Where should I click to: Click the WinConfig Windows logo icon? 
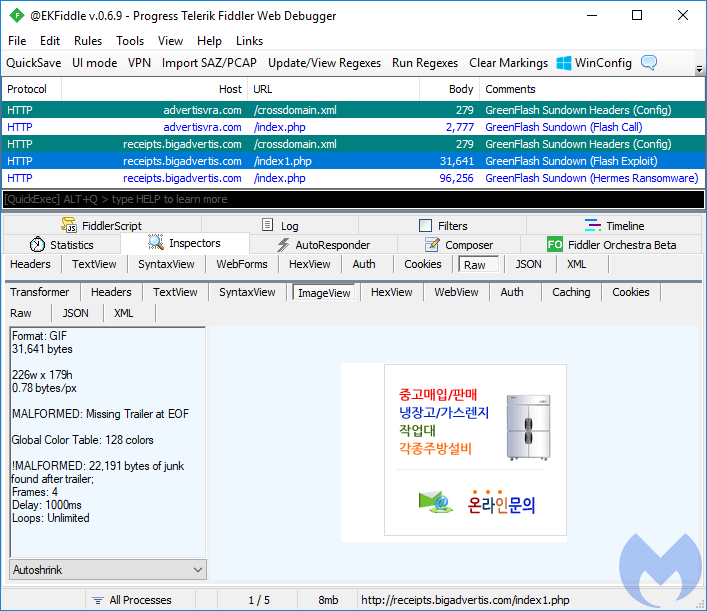click(564, 63)
